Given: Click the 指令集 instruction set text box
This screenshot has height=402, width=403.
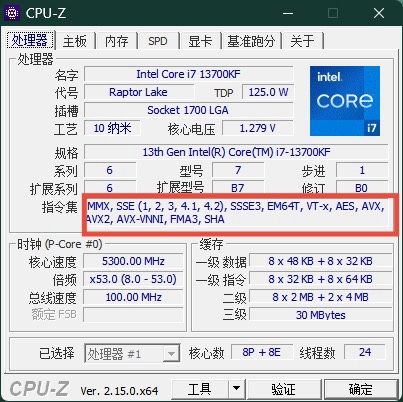Looking at the screenshot, I should pos(237,213).
